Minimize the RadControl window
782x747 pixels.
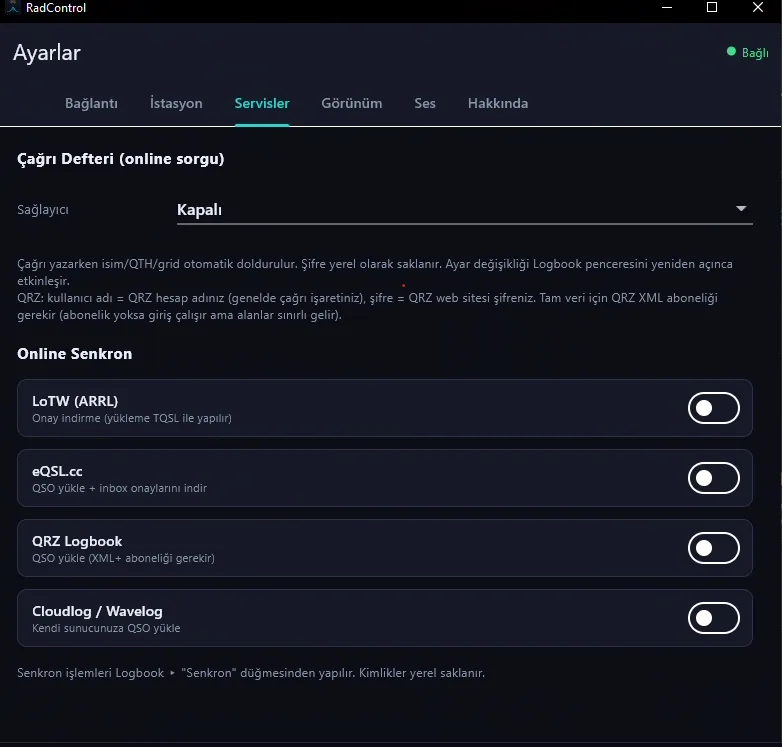coord(667,7)
